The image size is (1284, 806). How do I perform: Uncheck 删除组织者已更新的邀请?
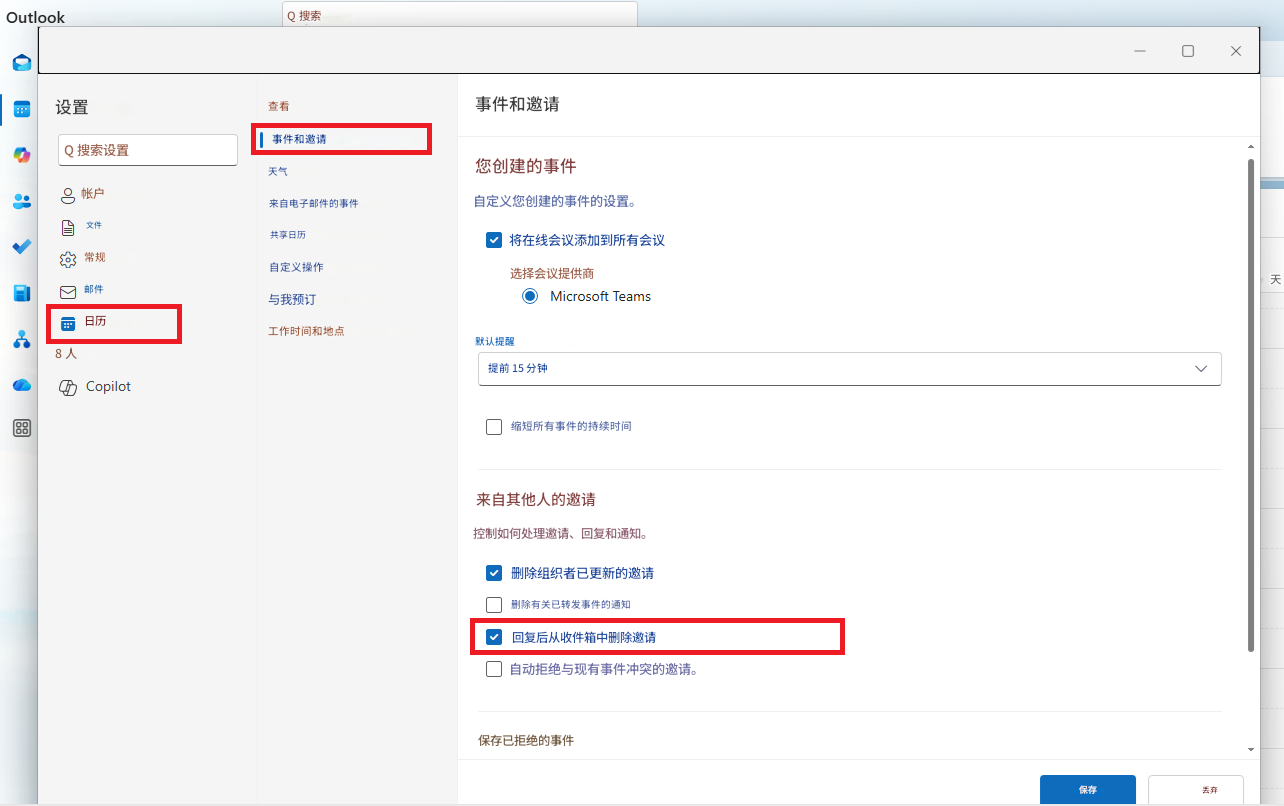click(x=494, y=573)
